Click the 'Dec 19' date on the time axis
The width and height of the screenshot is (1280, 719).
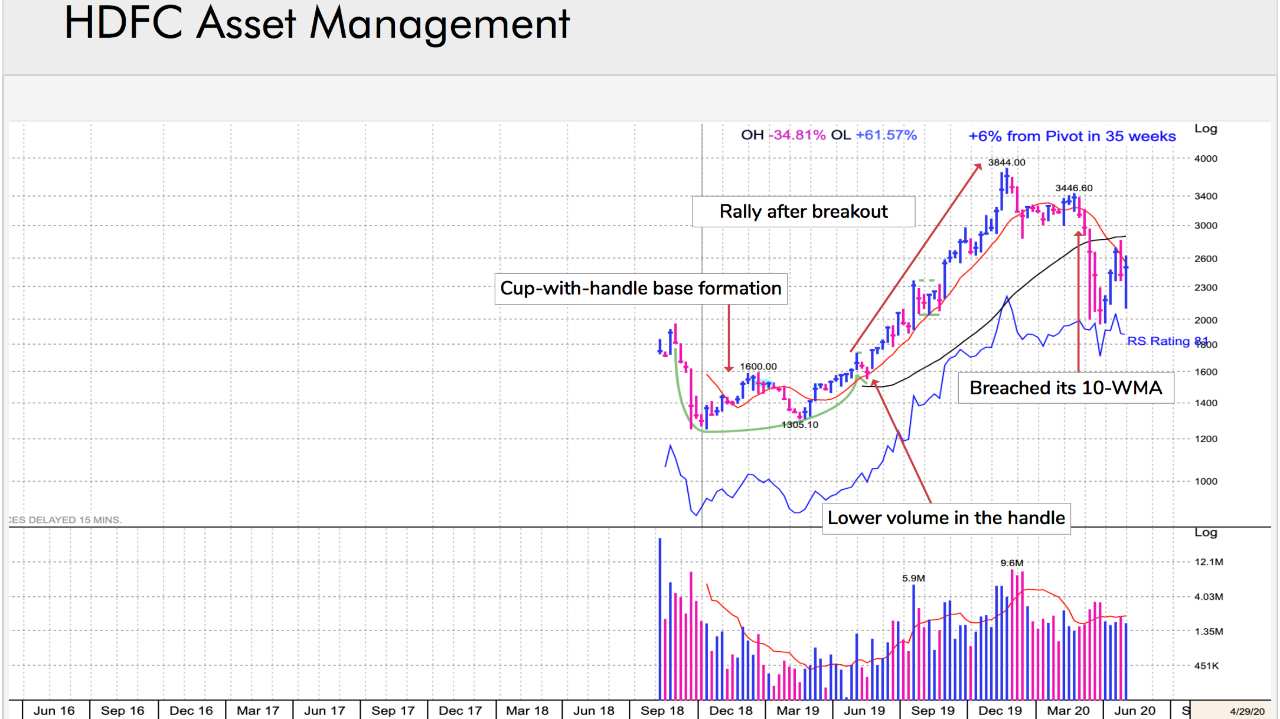tap(1001, 711)
